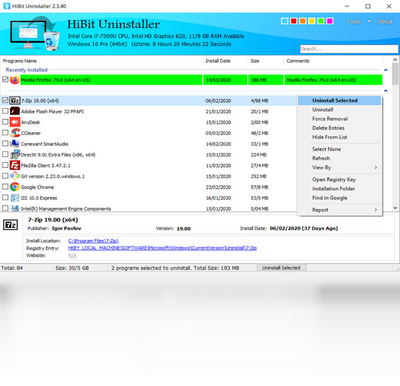This screenshot has height=386, width=400.
Task: Click the CCleaner icon
Action: (15, 133)
